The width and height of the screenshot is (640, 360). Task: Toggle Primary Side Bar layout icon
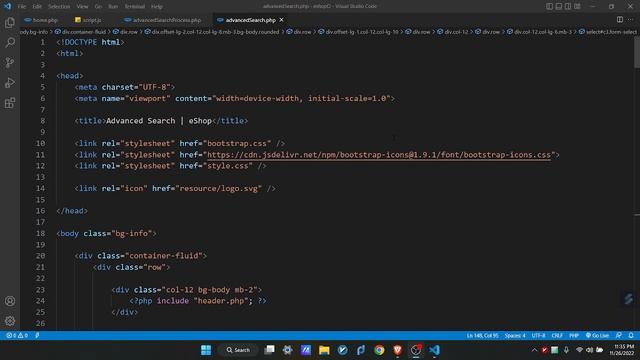tap(549, 6)
